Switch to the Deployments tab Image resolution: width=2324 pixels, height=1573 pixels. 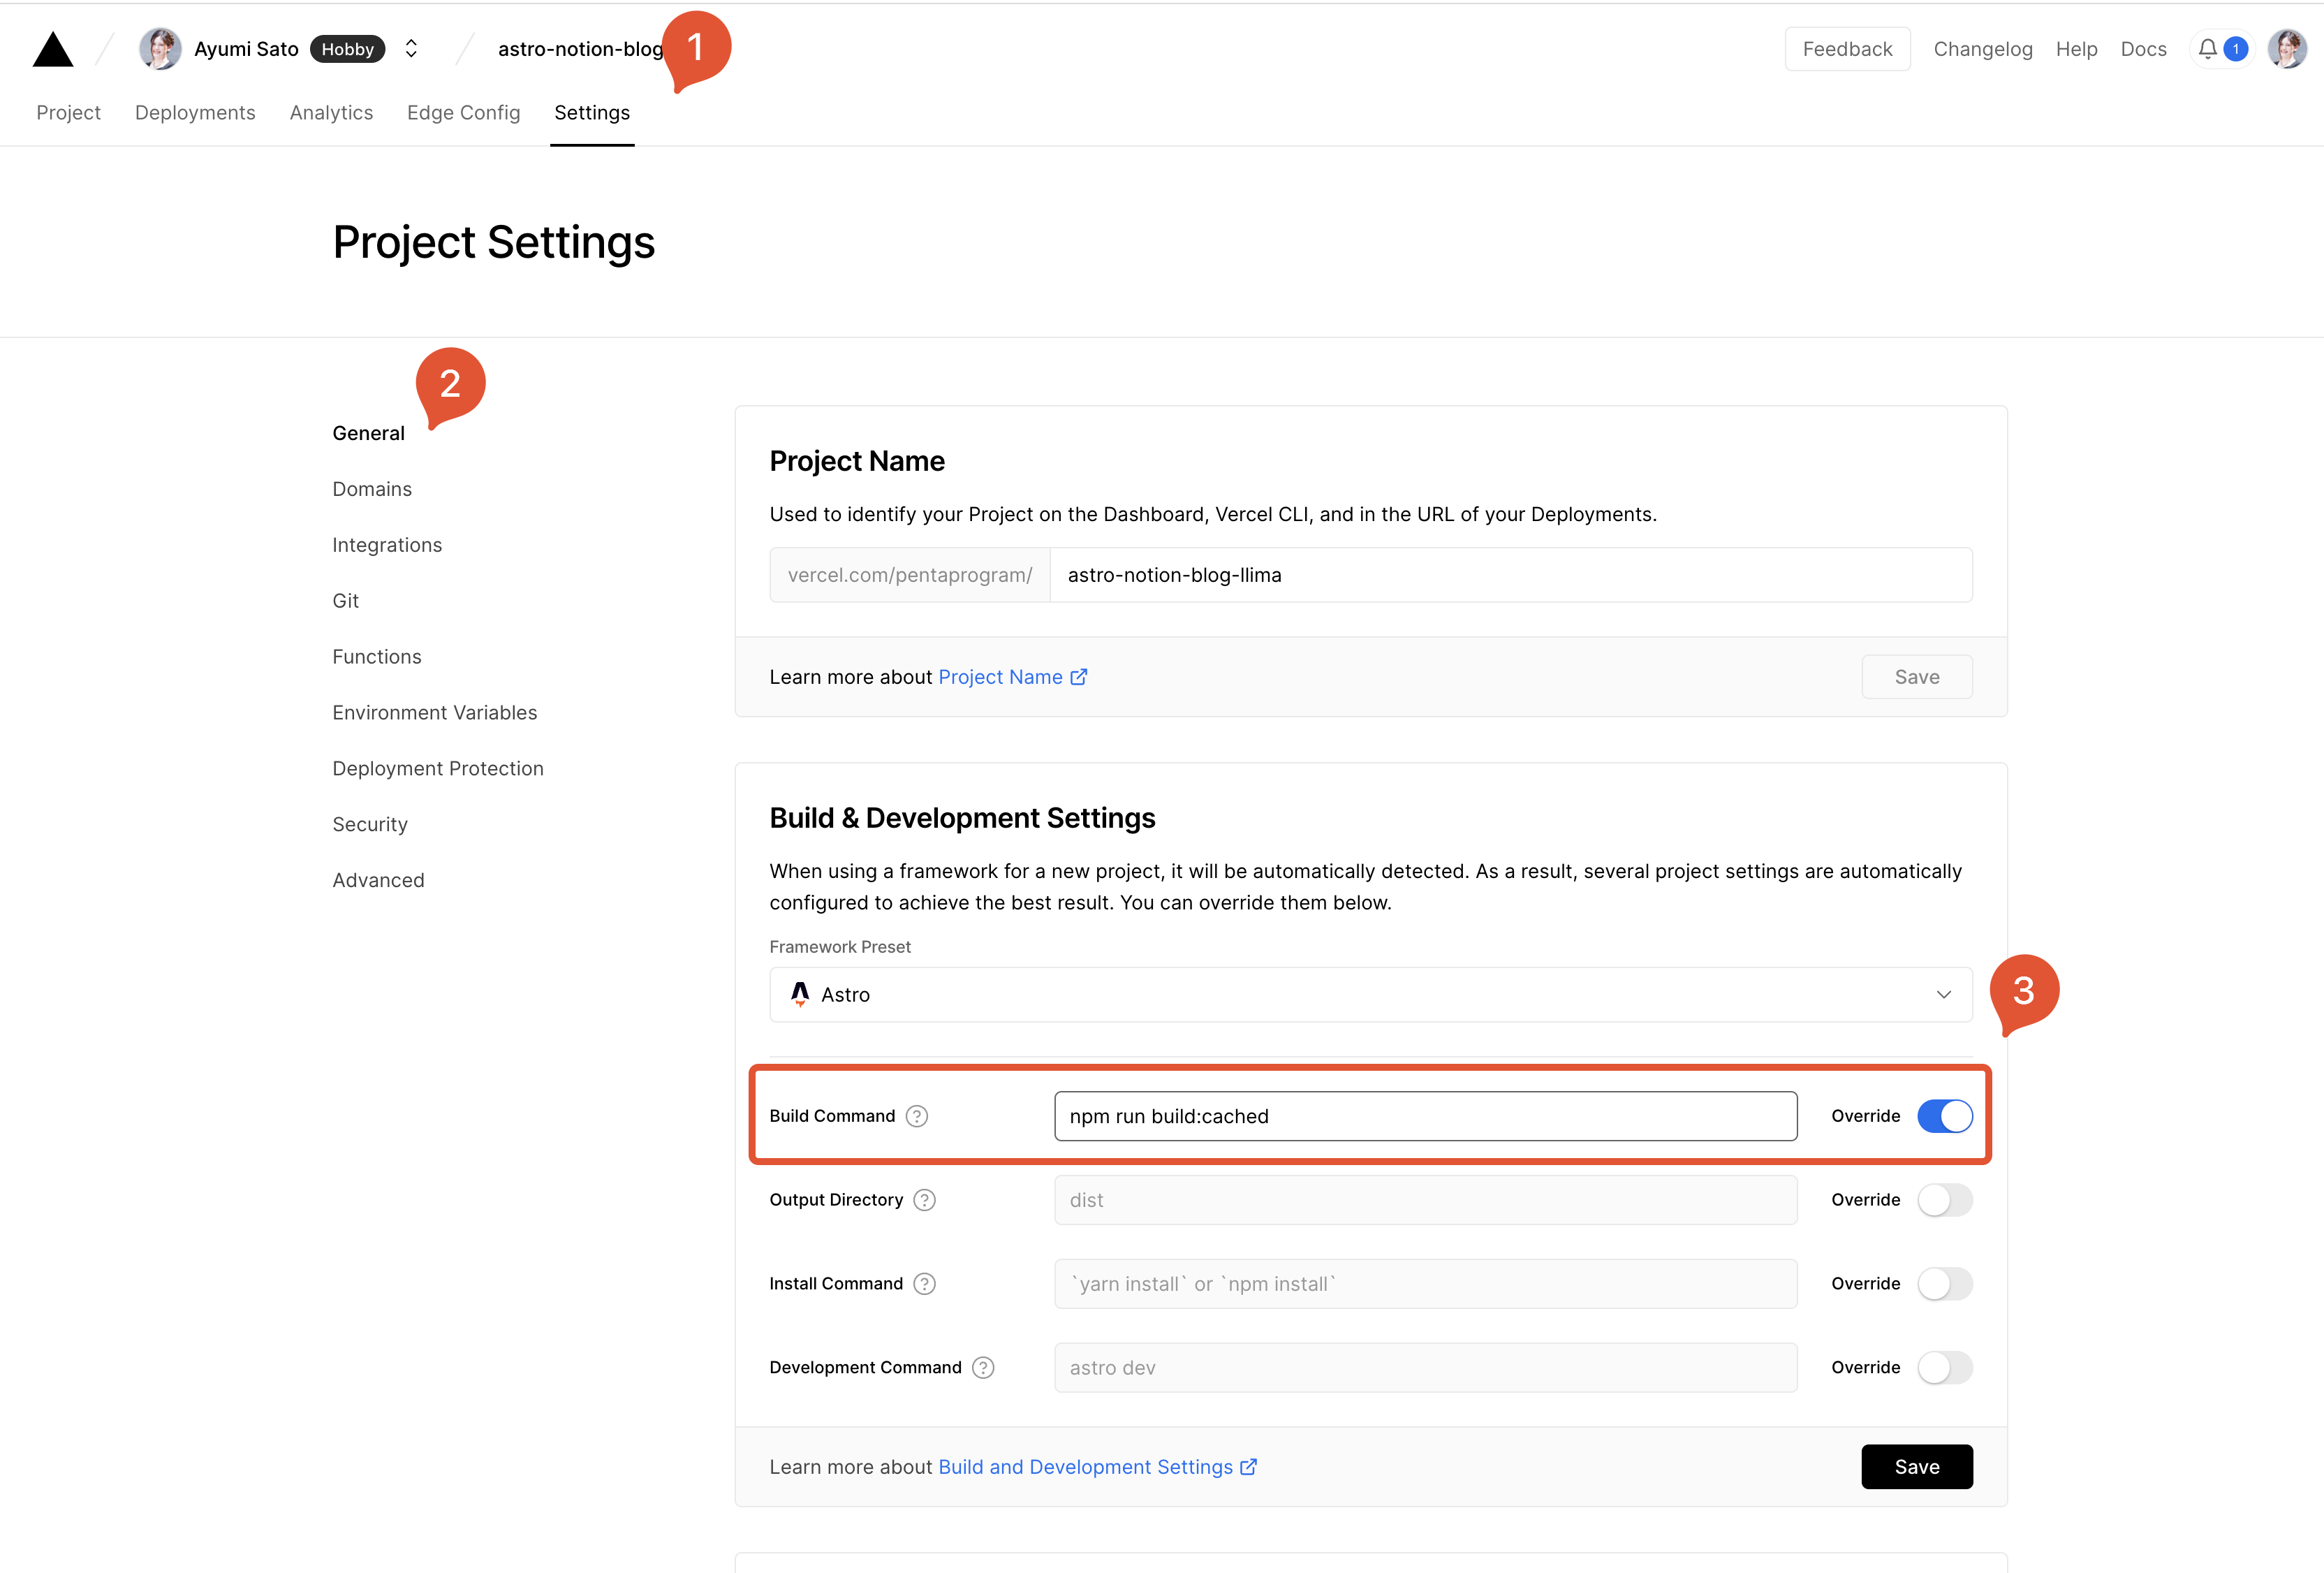(x=195, y=113)
